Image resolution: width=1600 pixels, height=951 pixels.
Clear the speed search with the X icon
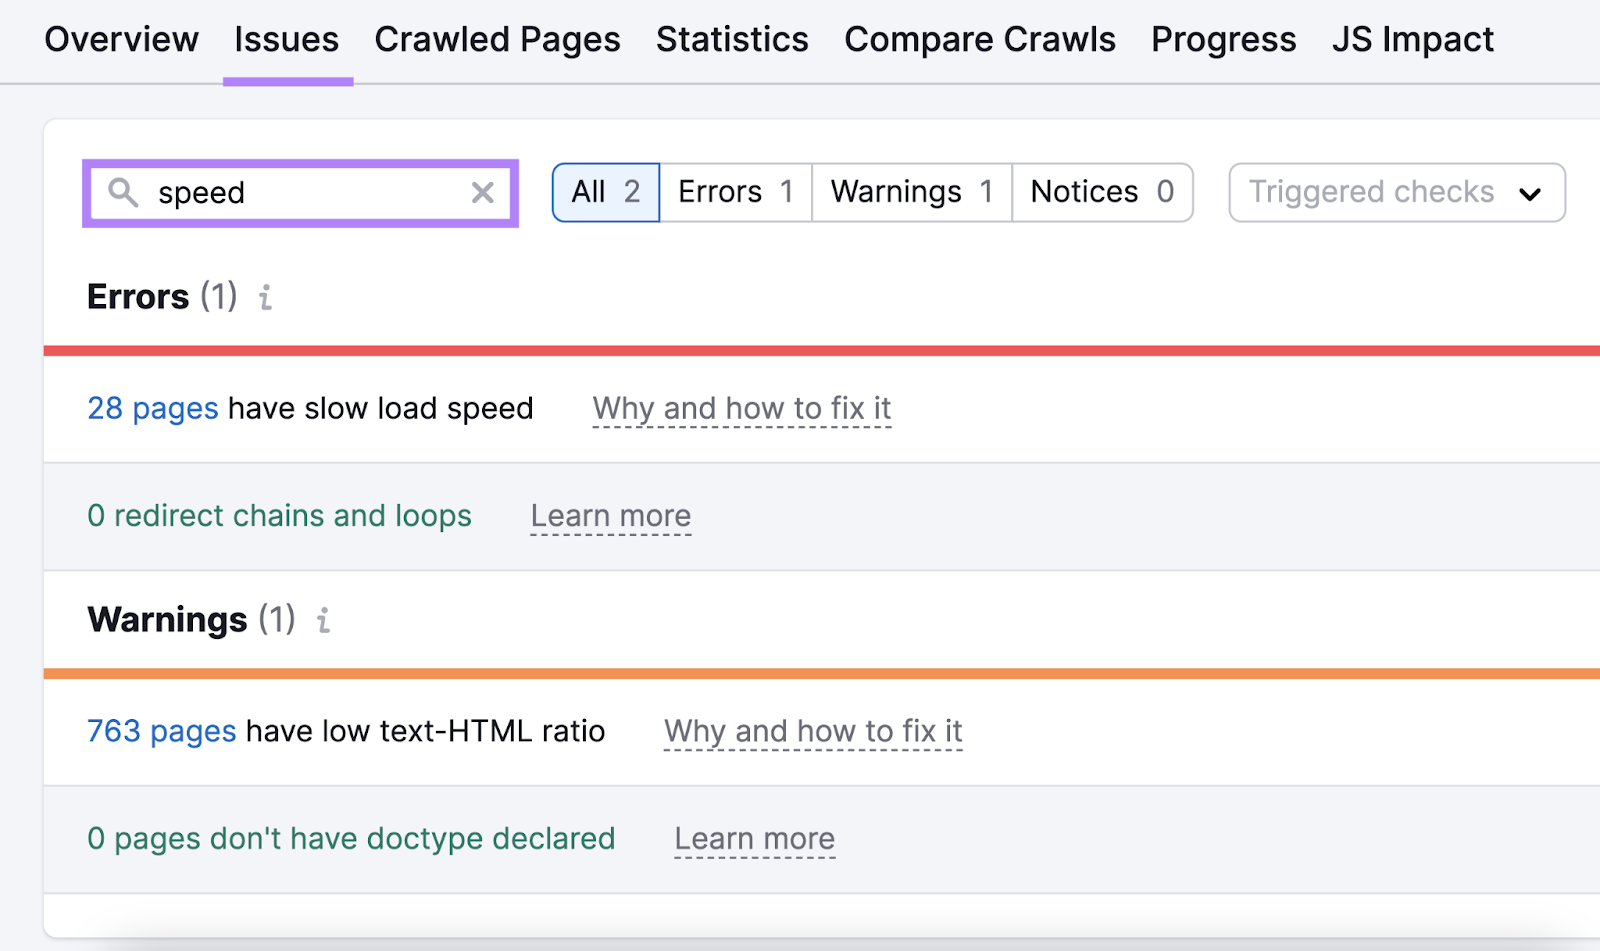click(483, 193)
